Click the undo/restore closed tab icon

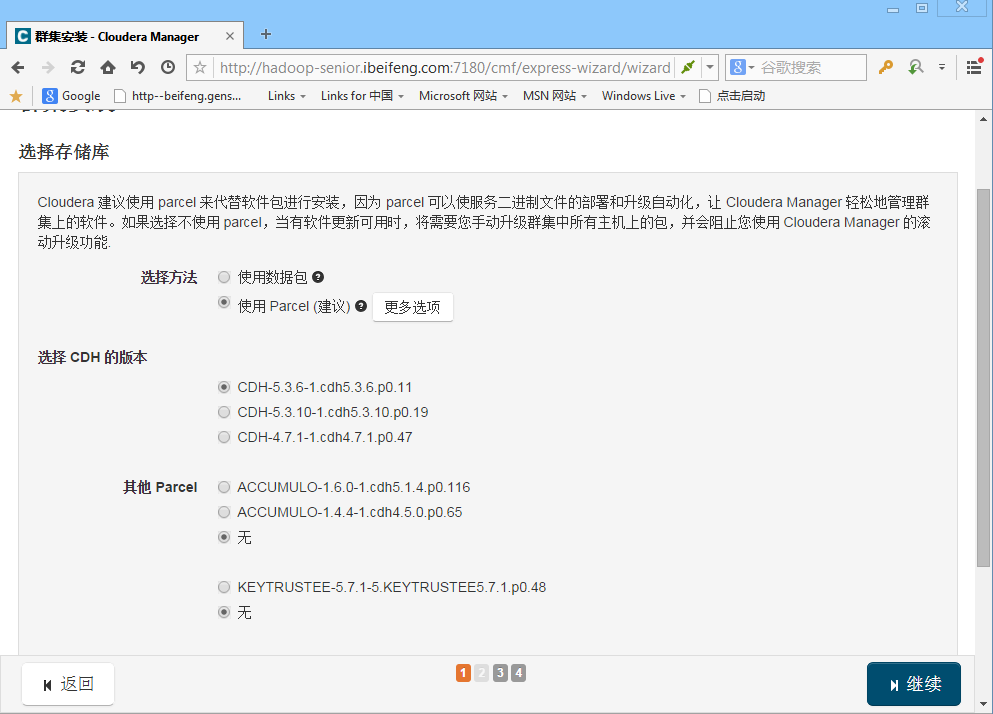(x=137, y=67)
